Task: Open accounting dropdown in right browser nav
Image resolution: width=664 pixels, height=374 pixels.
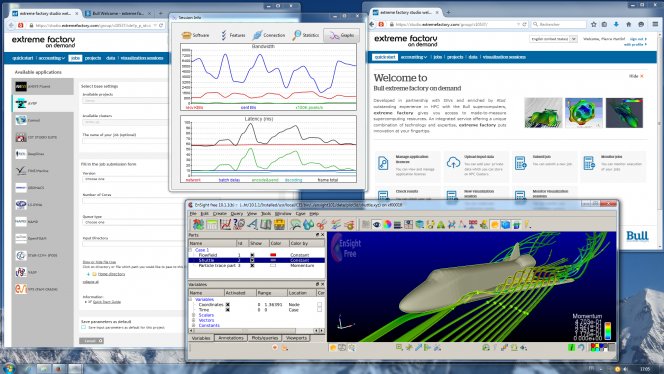Action: coord(414,57)
